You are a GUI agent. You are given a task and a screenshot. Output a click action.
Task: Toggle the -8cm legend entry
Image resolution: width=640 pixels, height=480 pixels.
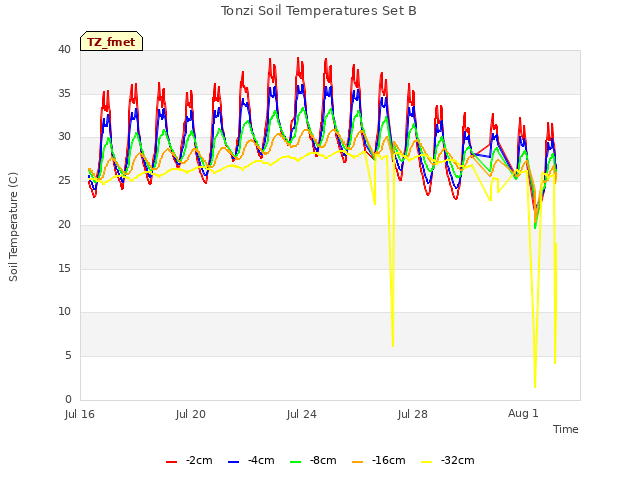point(313,460)
